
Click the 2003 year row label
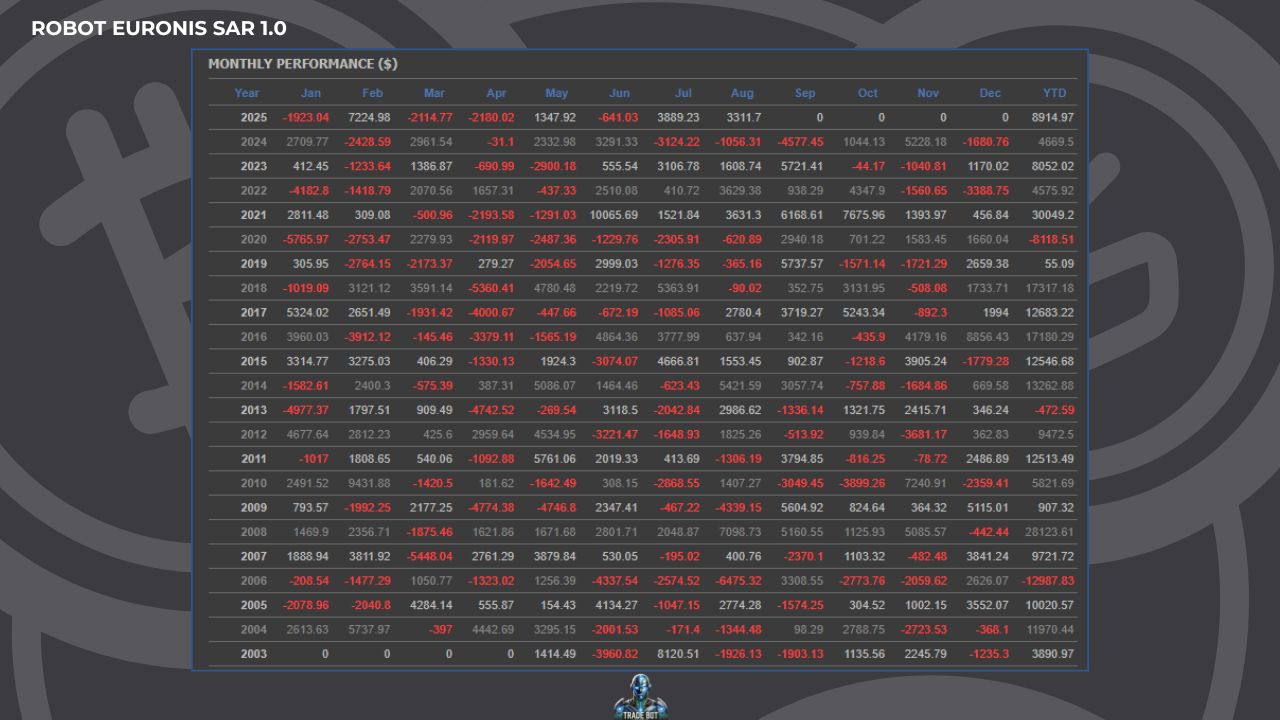click(x=254, y=654)
